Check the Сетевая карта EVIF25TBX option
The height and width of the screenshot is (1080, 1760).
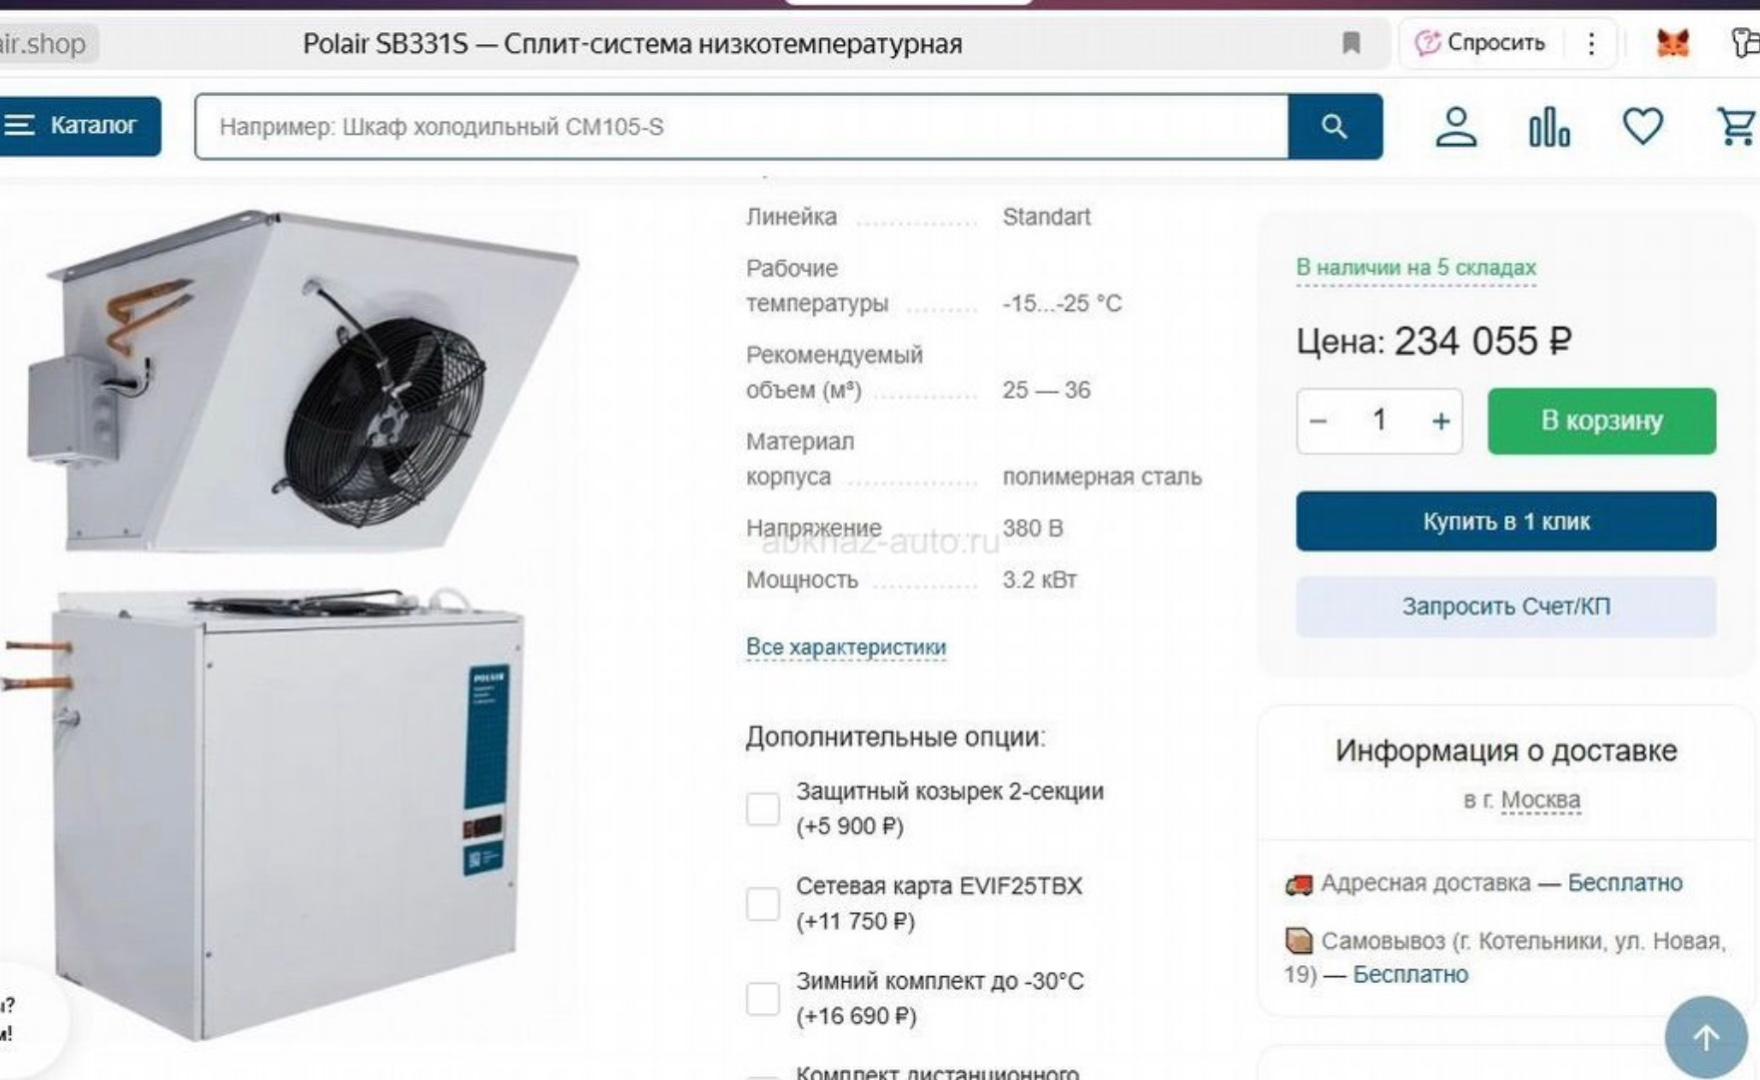click(763, 904)
